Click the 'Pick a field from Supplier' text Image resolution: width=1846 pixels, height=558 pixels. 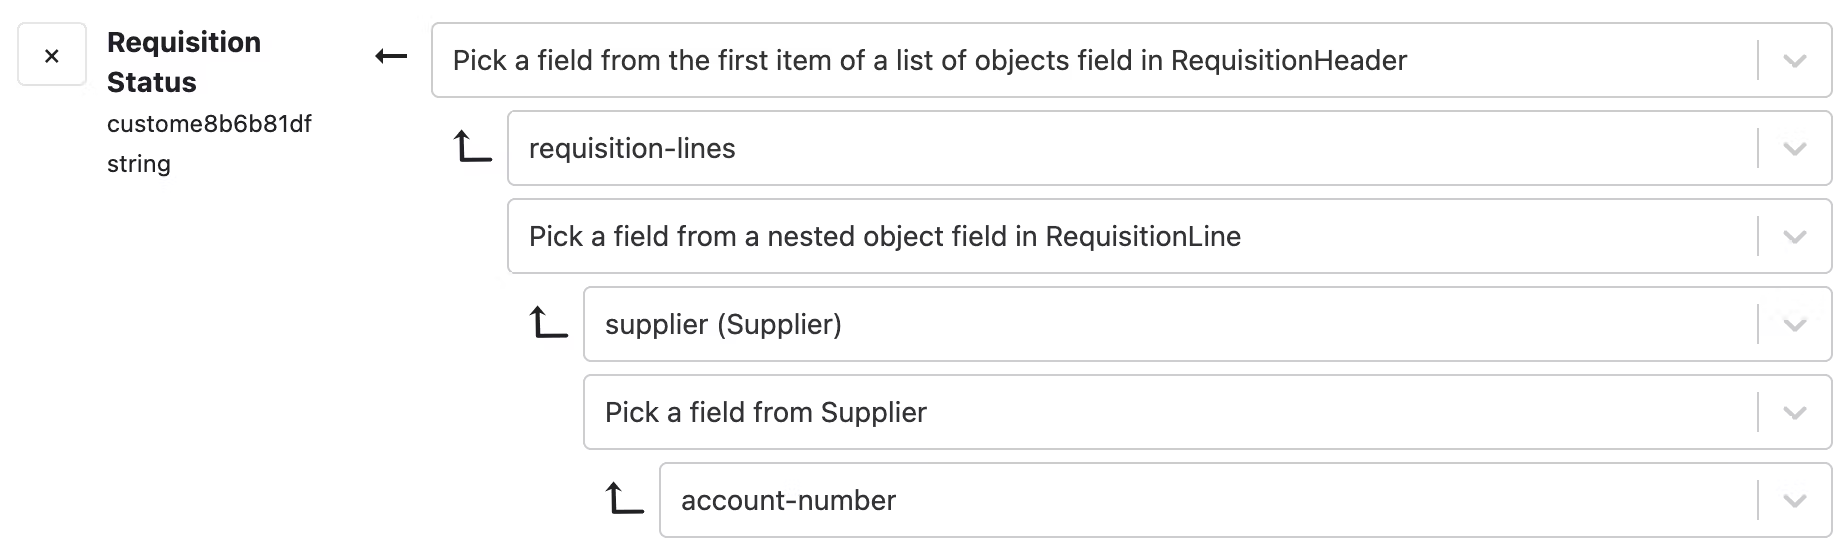(765, 413)
